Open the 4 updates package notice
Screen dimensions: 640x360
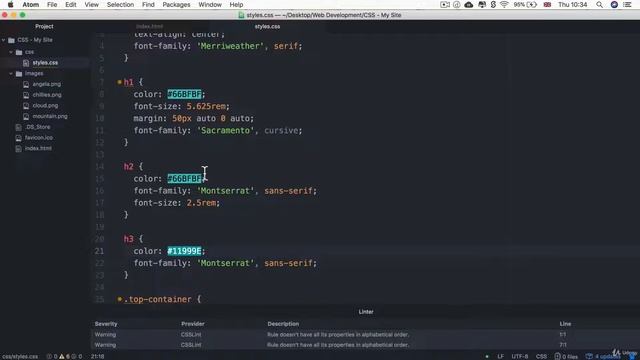tap(604, 356)
